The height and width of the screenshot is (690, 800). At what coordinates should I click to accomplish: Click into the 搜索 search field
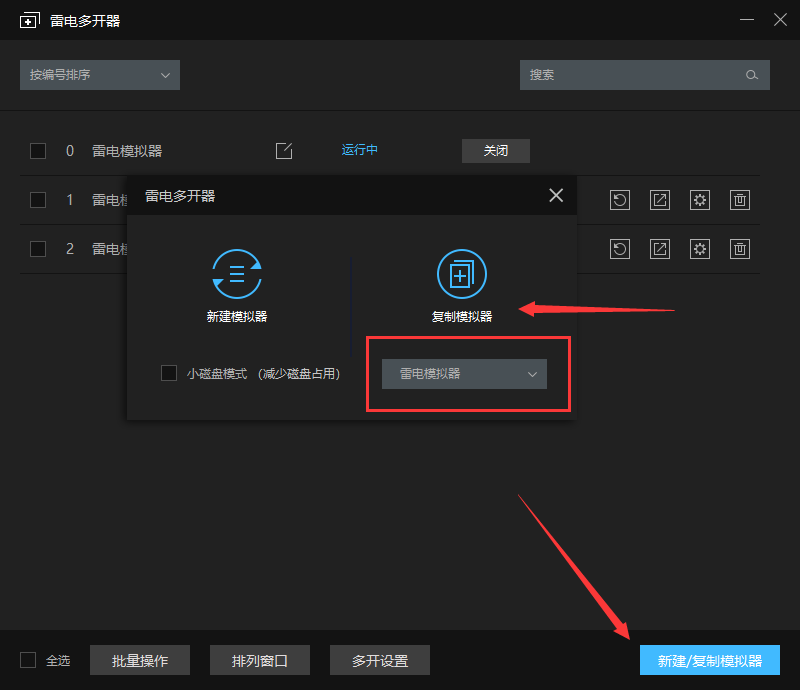point(630,75)
